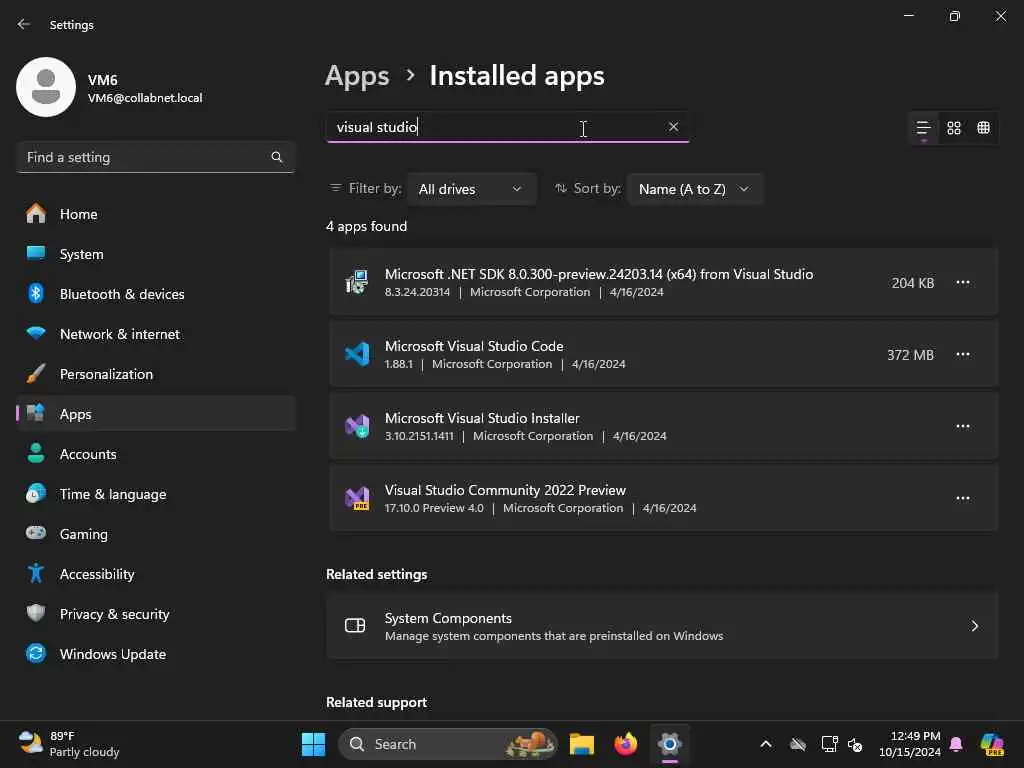Open options for Visual Studio Community 2022 Preview
Image resolution: width=1024 pixels, height=768 pixels.
pyautogui.click(x=963, y=498)
